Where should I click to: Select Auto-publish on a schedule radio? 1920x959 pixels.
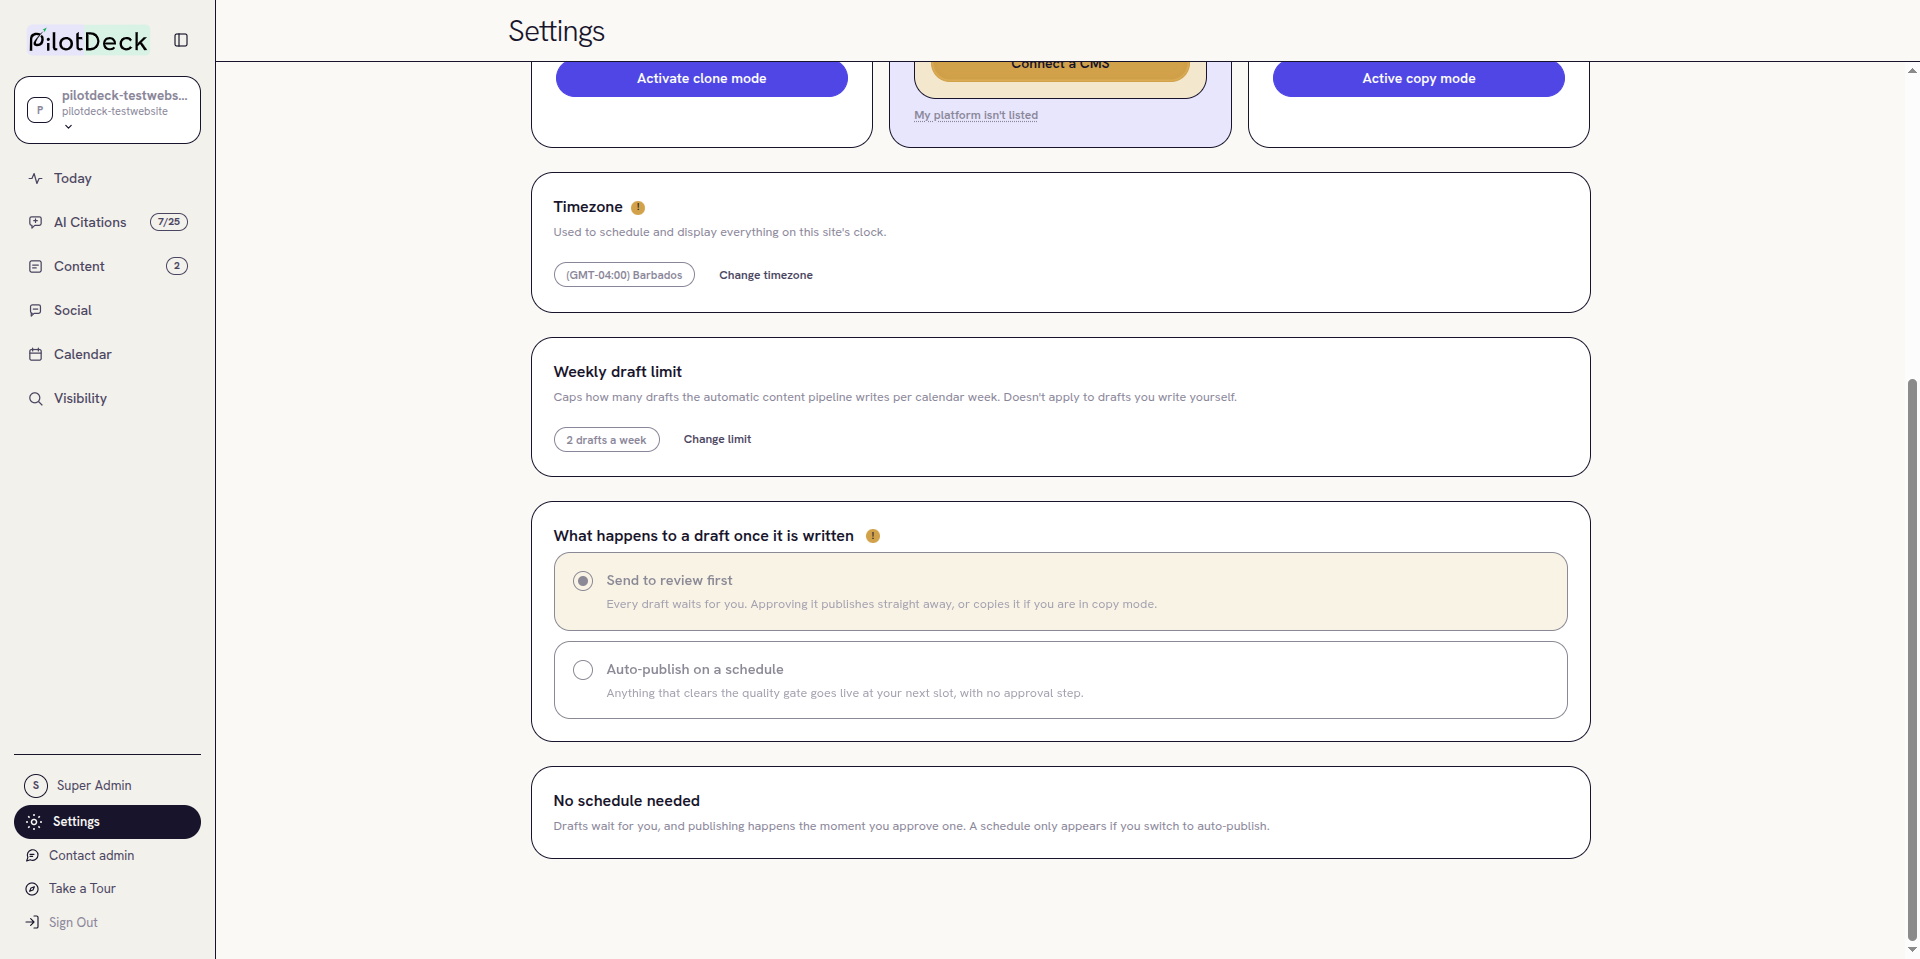point(583,670)
